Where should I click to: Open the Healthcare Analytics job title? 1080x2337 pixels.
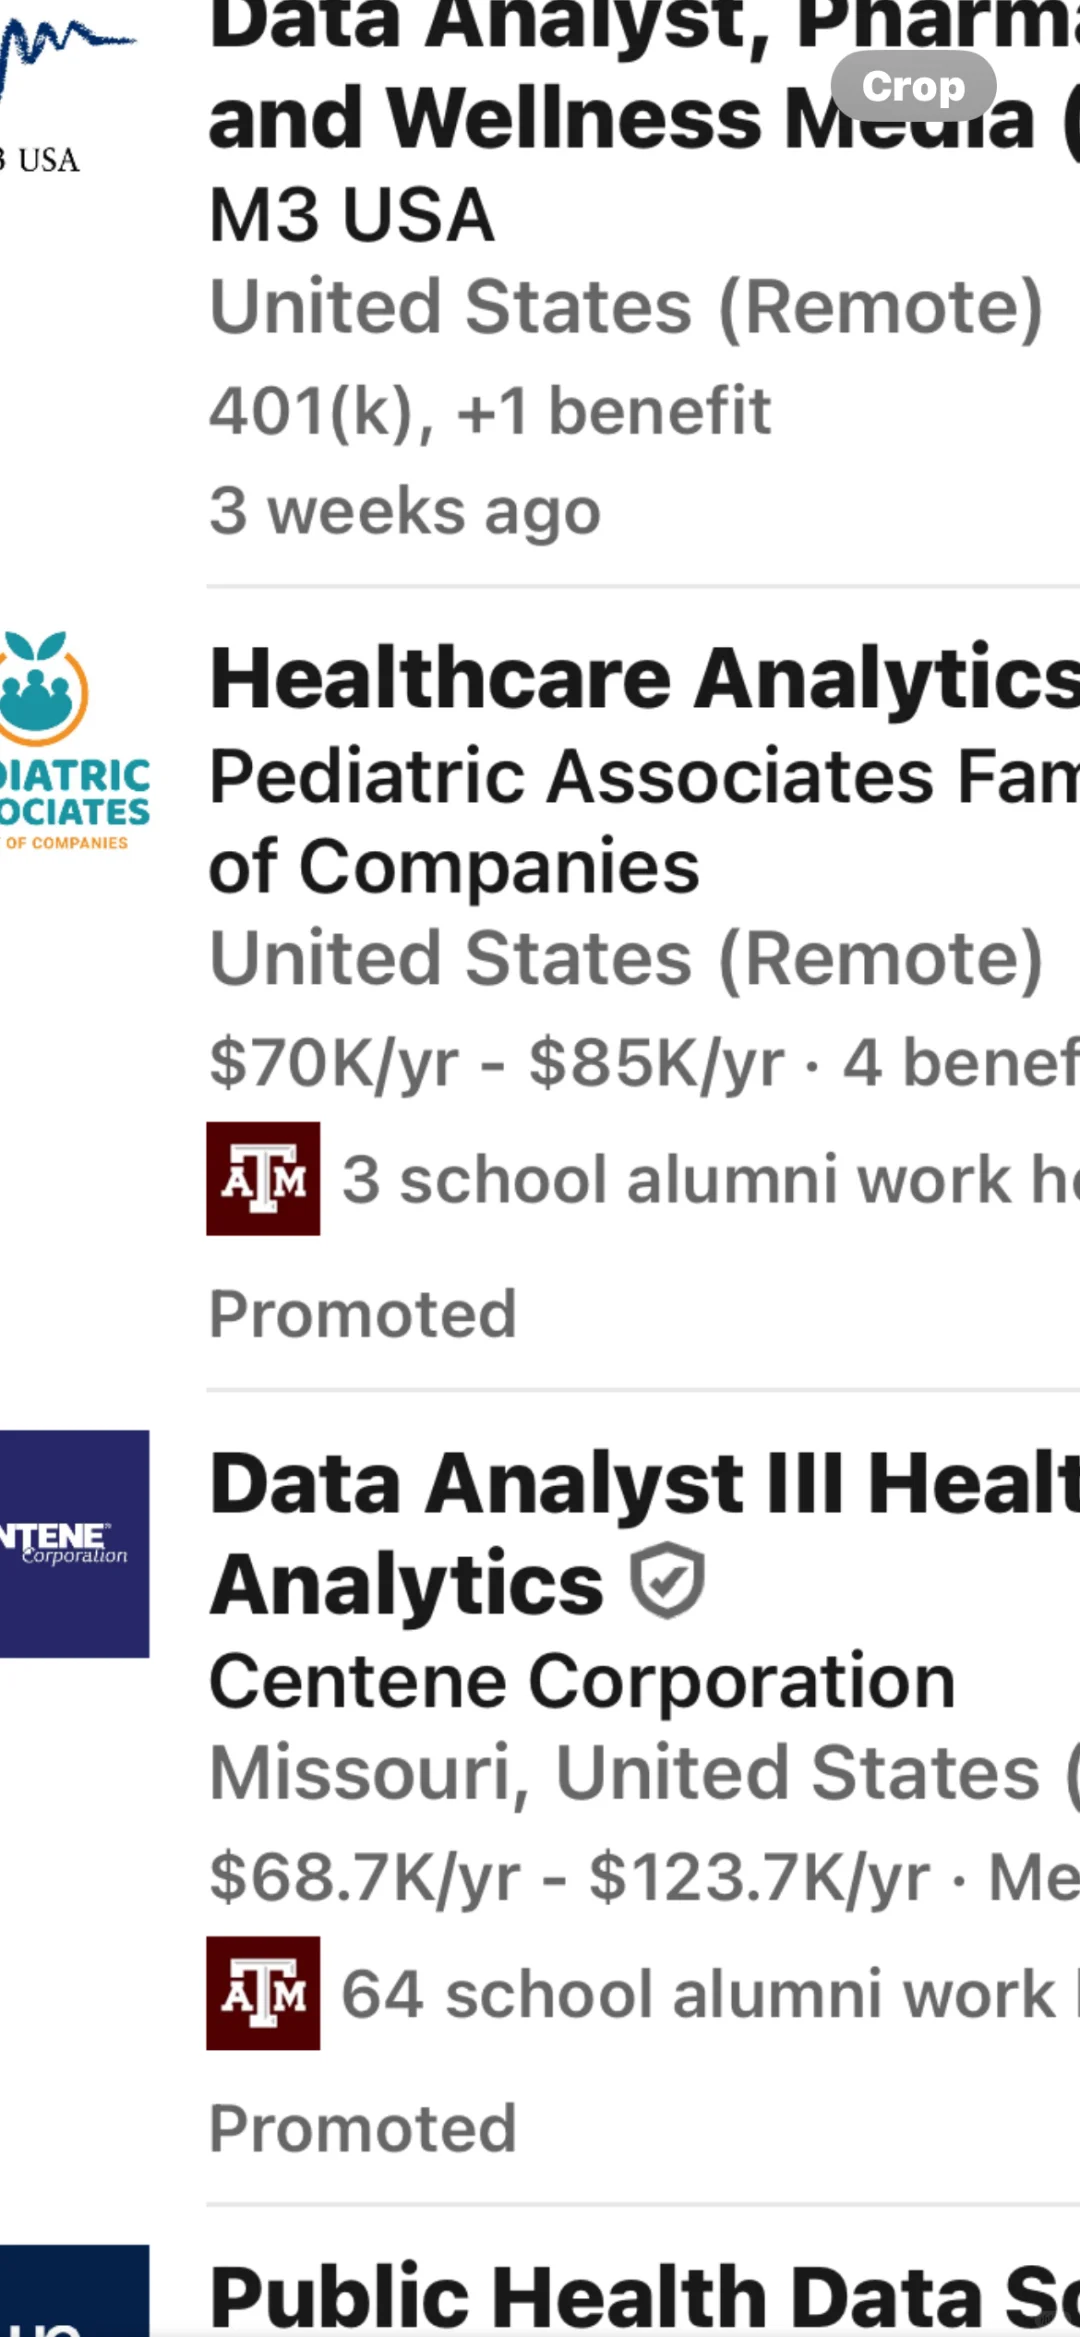click(644, 679)
